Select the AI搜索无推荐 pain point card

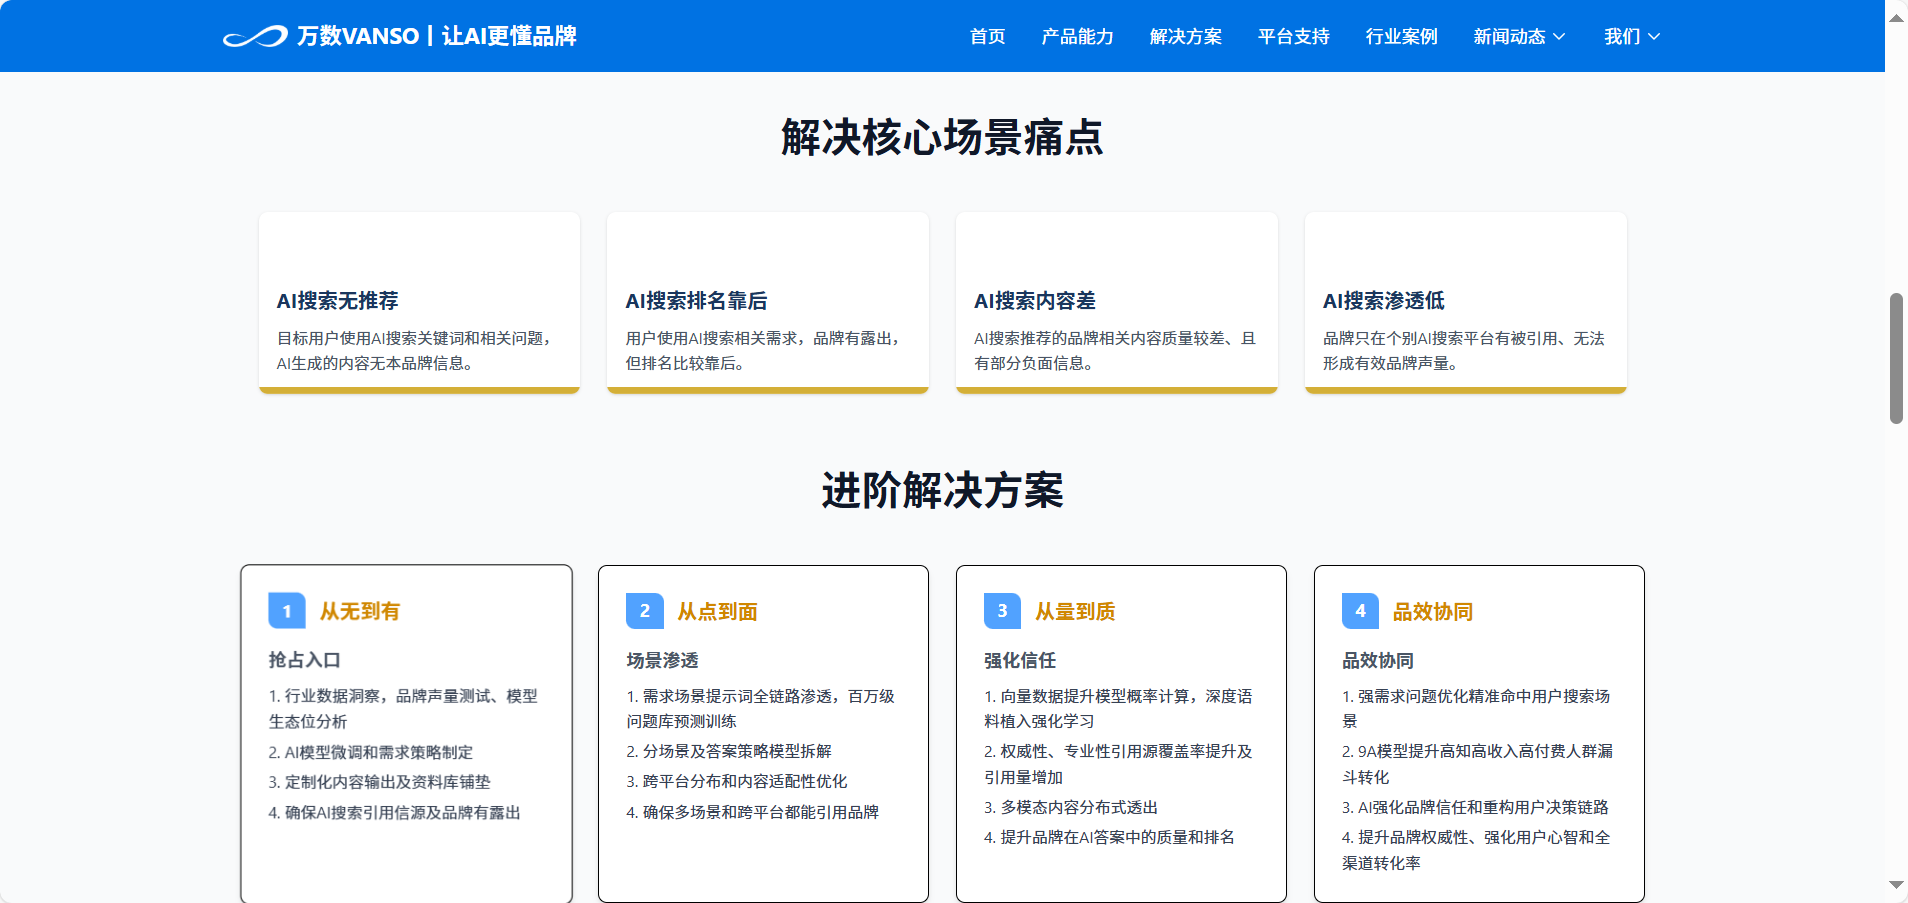pyautogui.click(x=419, y=302)
